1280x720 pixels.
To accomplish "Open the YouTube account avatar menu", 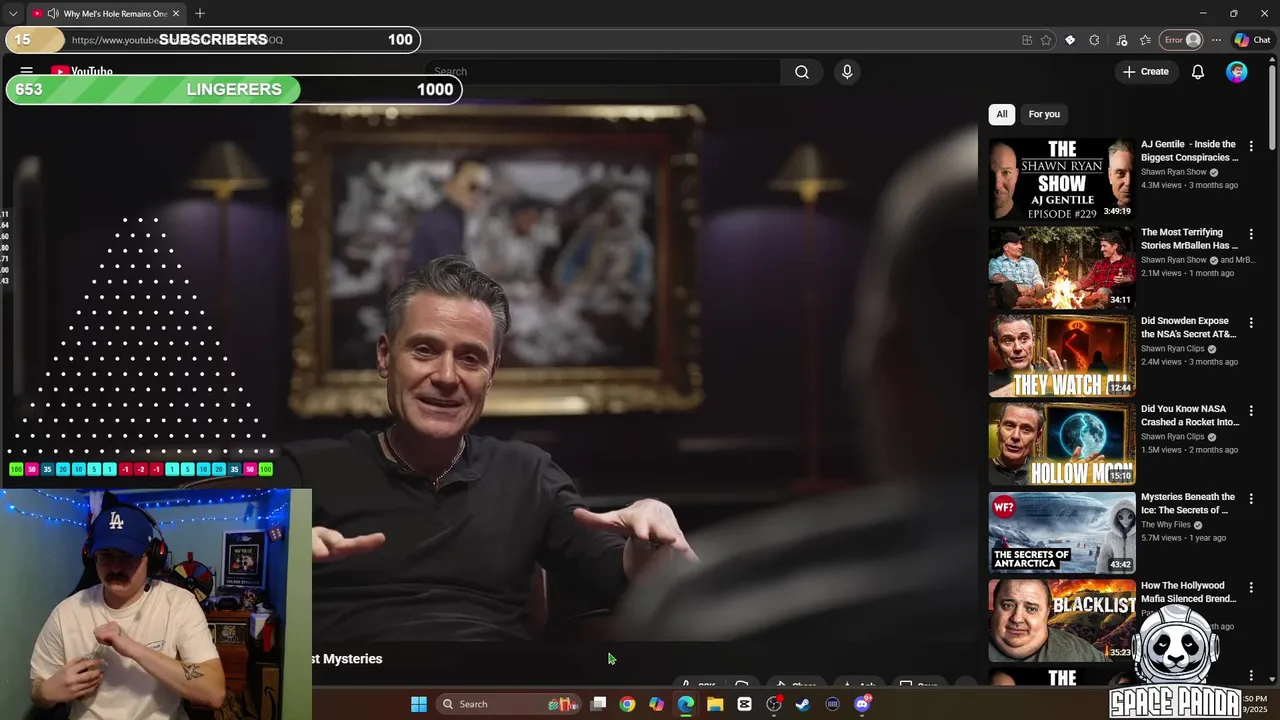I will coord(1237,72).
